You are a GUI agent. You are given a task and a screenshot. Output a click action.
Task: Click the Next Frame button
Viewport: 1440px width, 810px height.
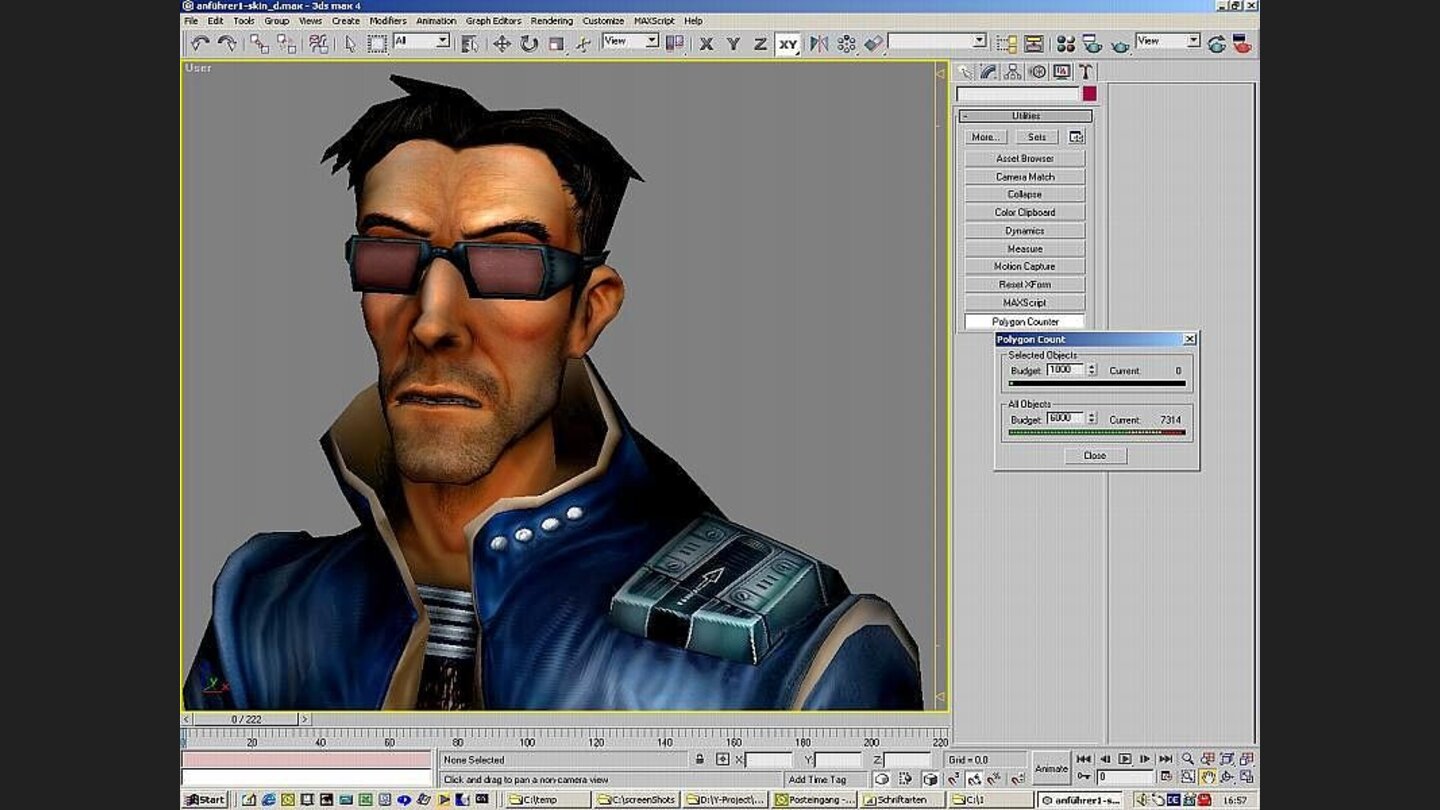[x=1145, y=759]
